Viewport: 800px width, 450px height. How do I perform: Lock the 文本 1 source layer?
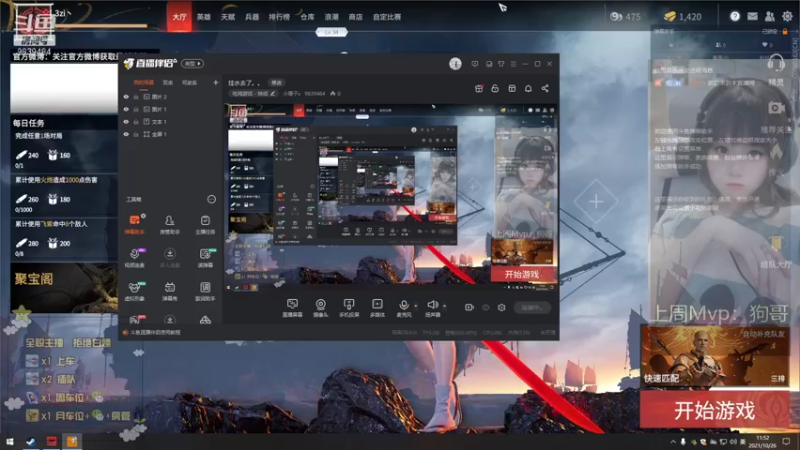click(136, 122)
